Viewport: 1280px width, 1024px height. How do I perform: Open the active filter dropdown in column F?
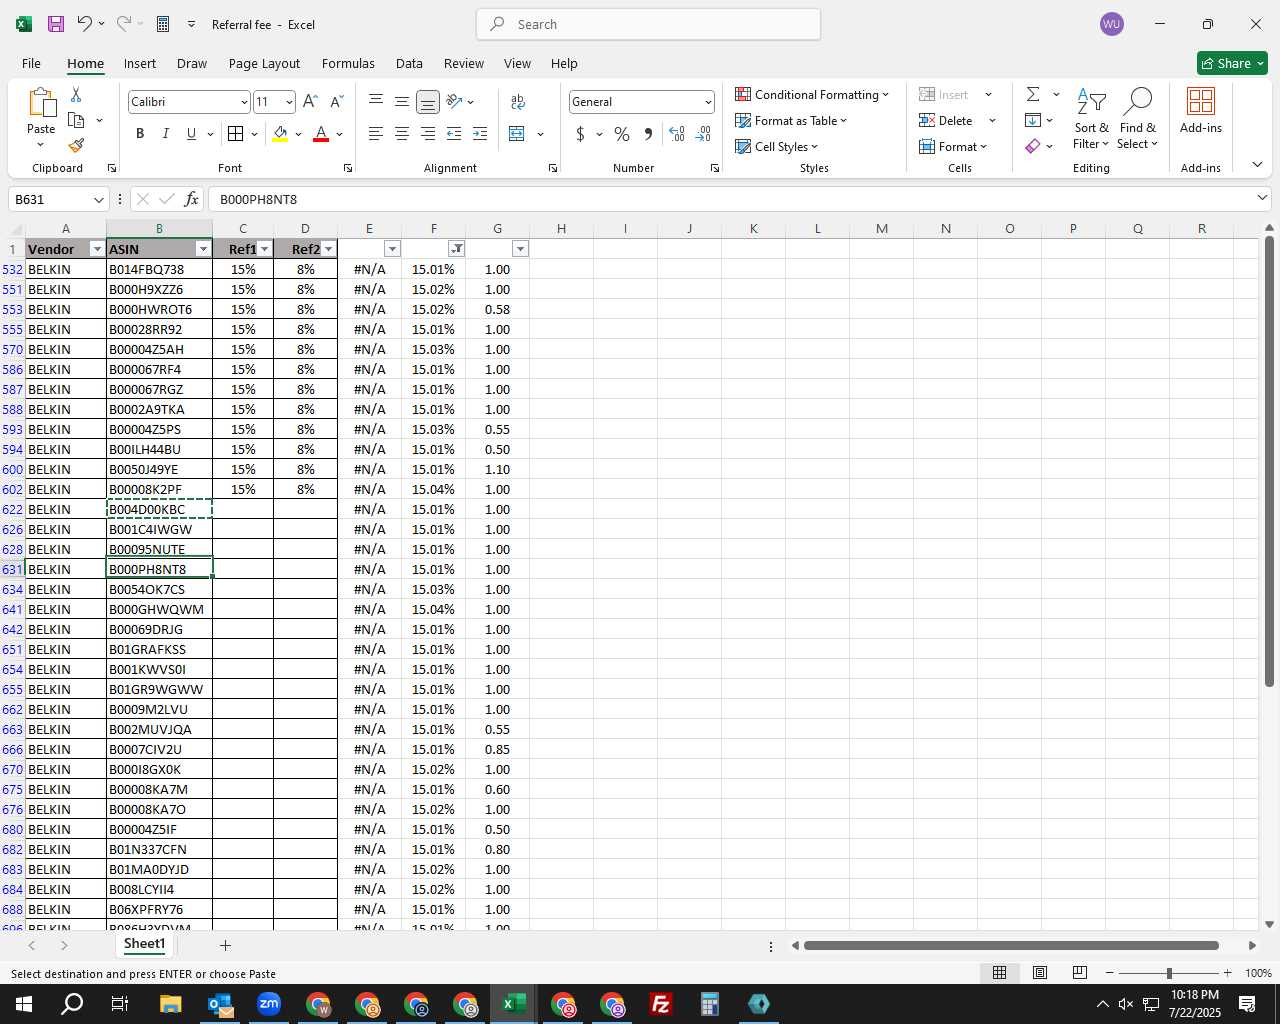coord(457,249)
